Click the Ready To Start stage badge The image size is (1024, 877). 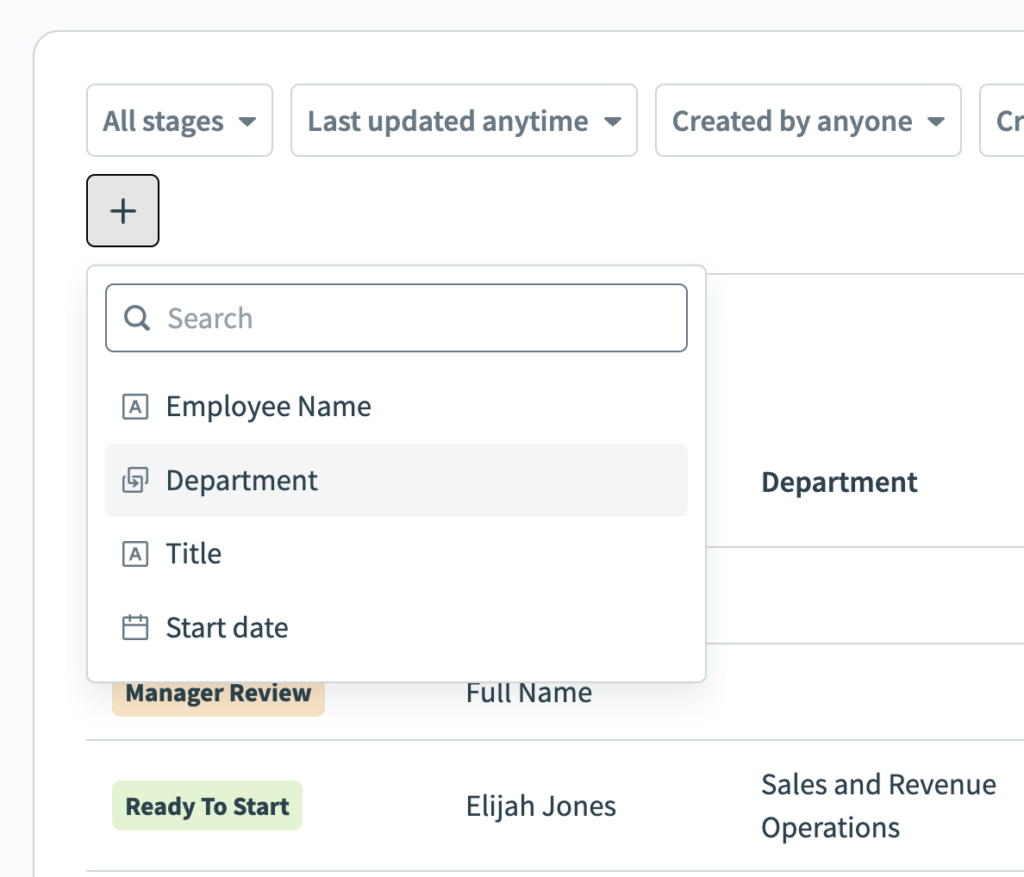point(206,805)
